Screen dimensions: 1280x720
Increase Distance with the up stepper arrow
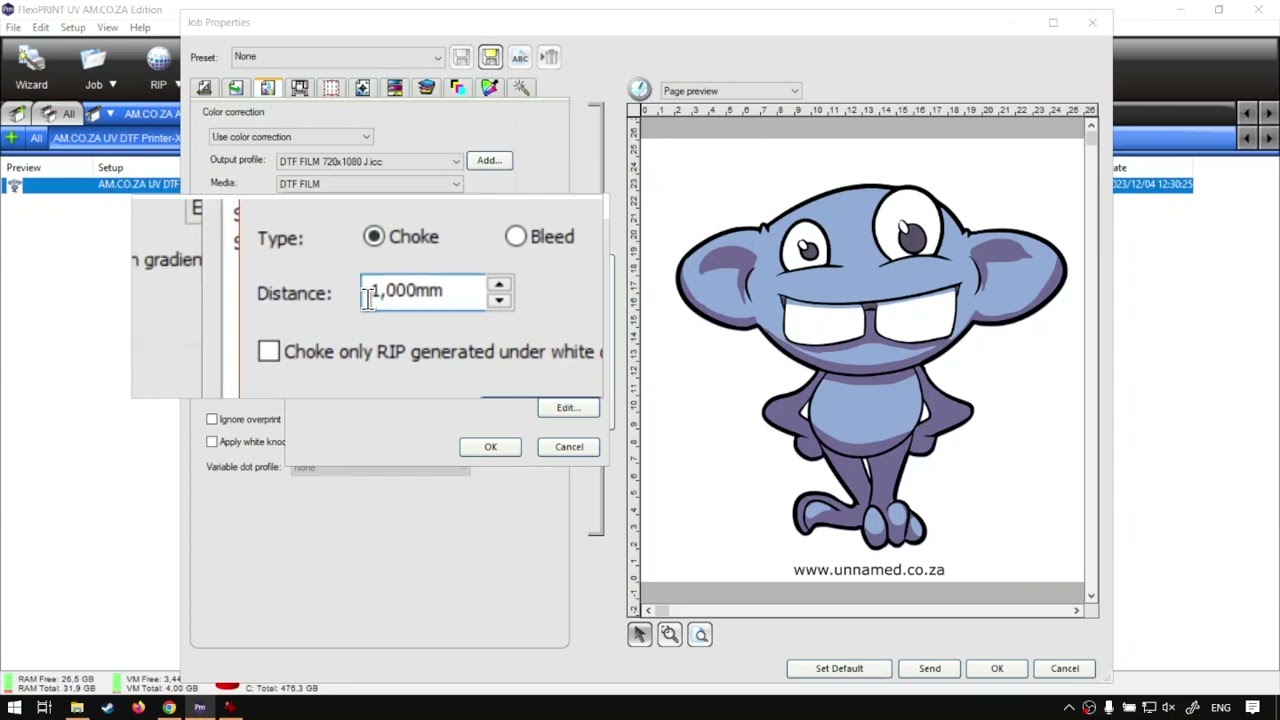(x=499, y=284)
